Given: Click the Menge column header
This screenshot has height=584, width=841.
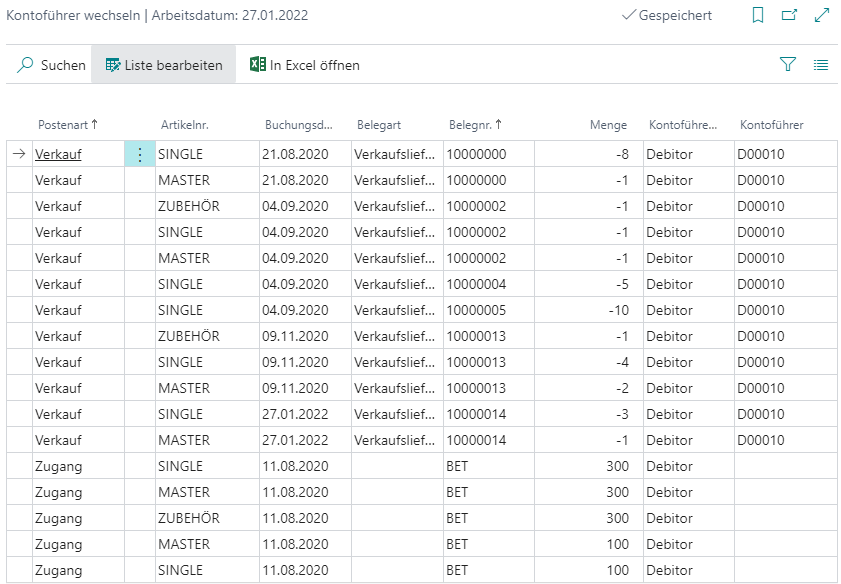Looking at the screenshot, I should point(608,125).
